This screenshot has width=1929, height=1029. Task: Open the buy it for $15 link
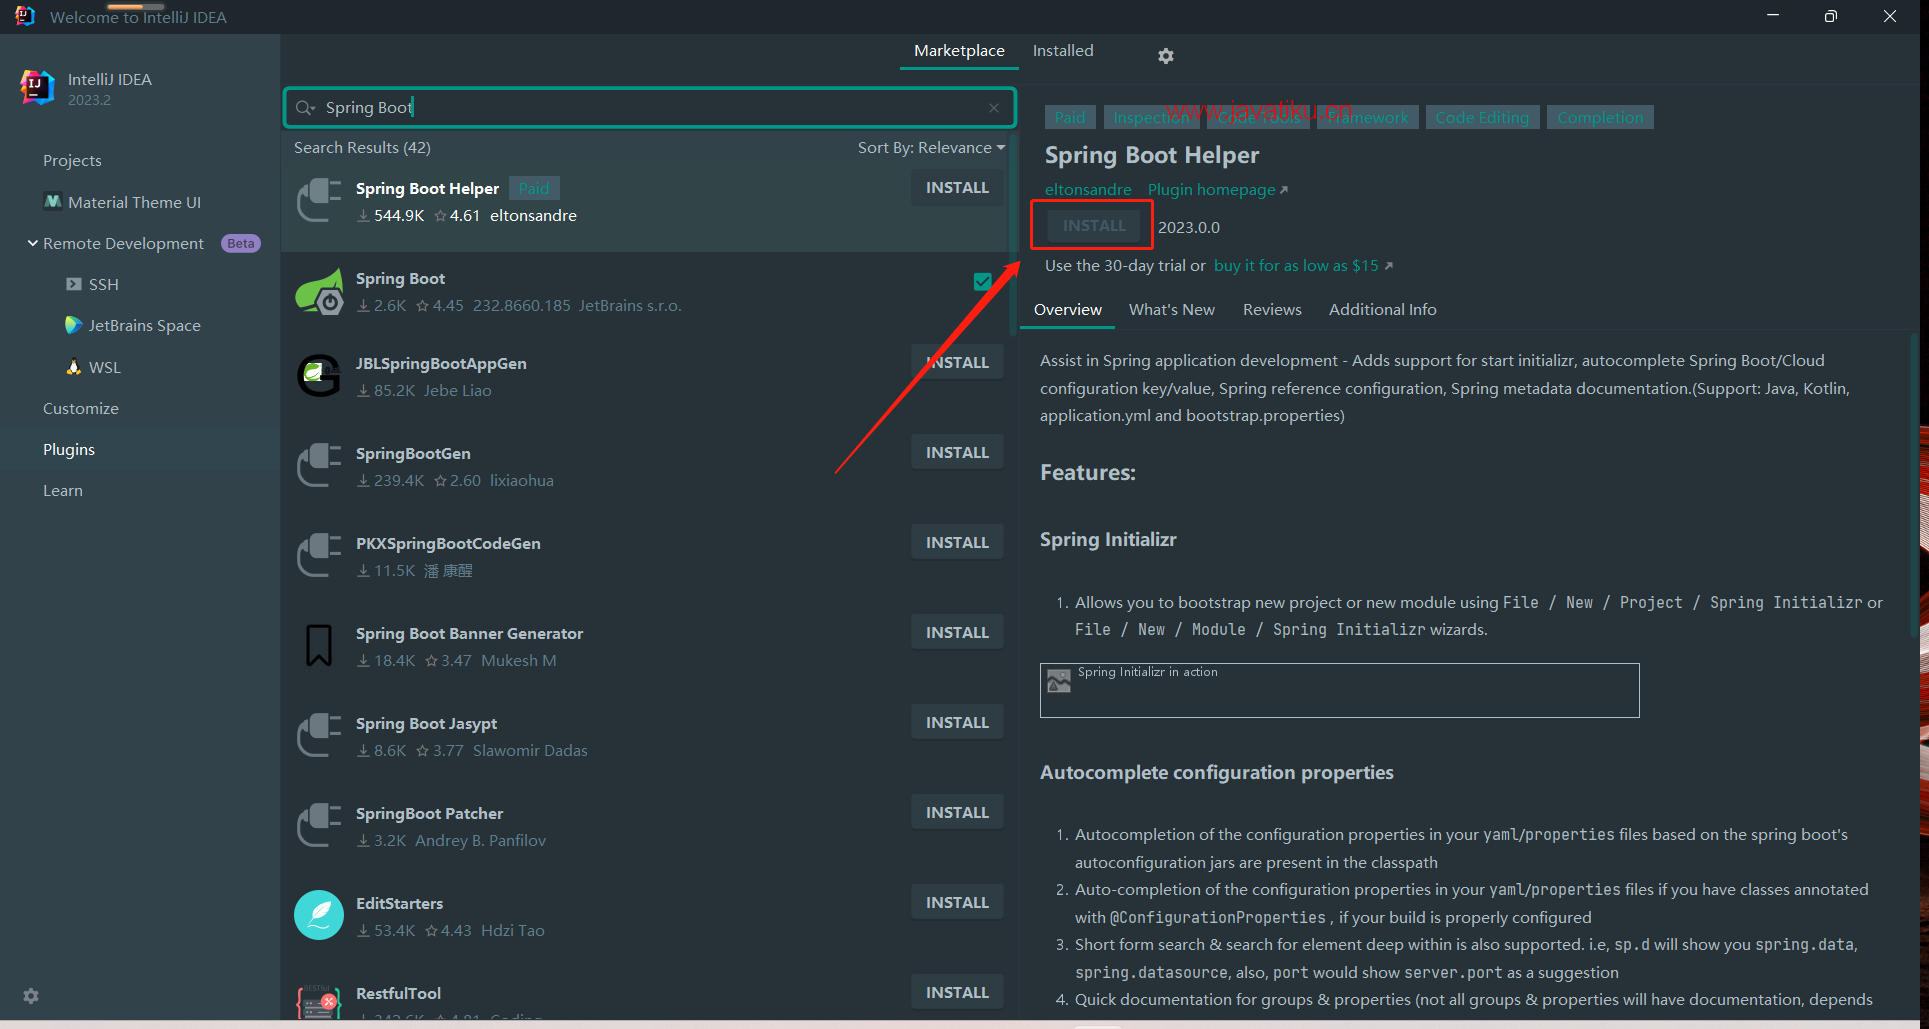click(1303, 266)
